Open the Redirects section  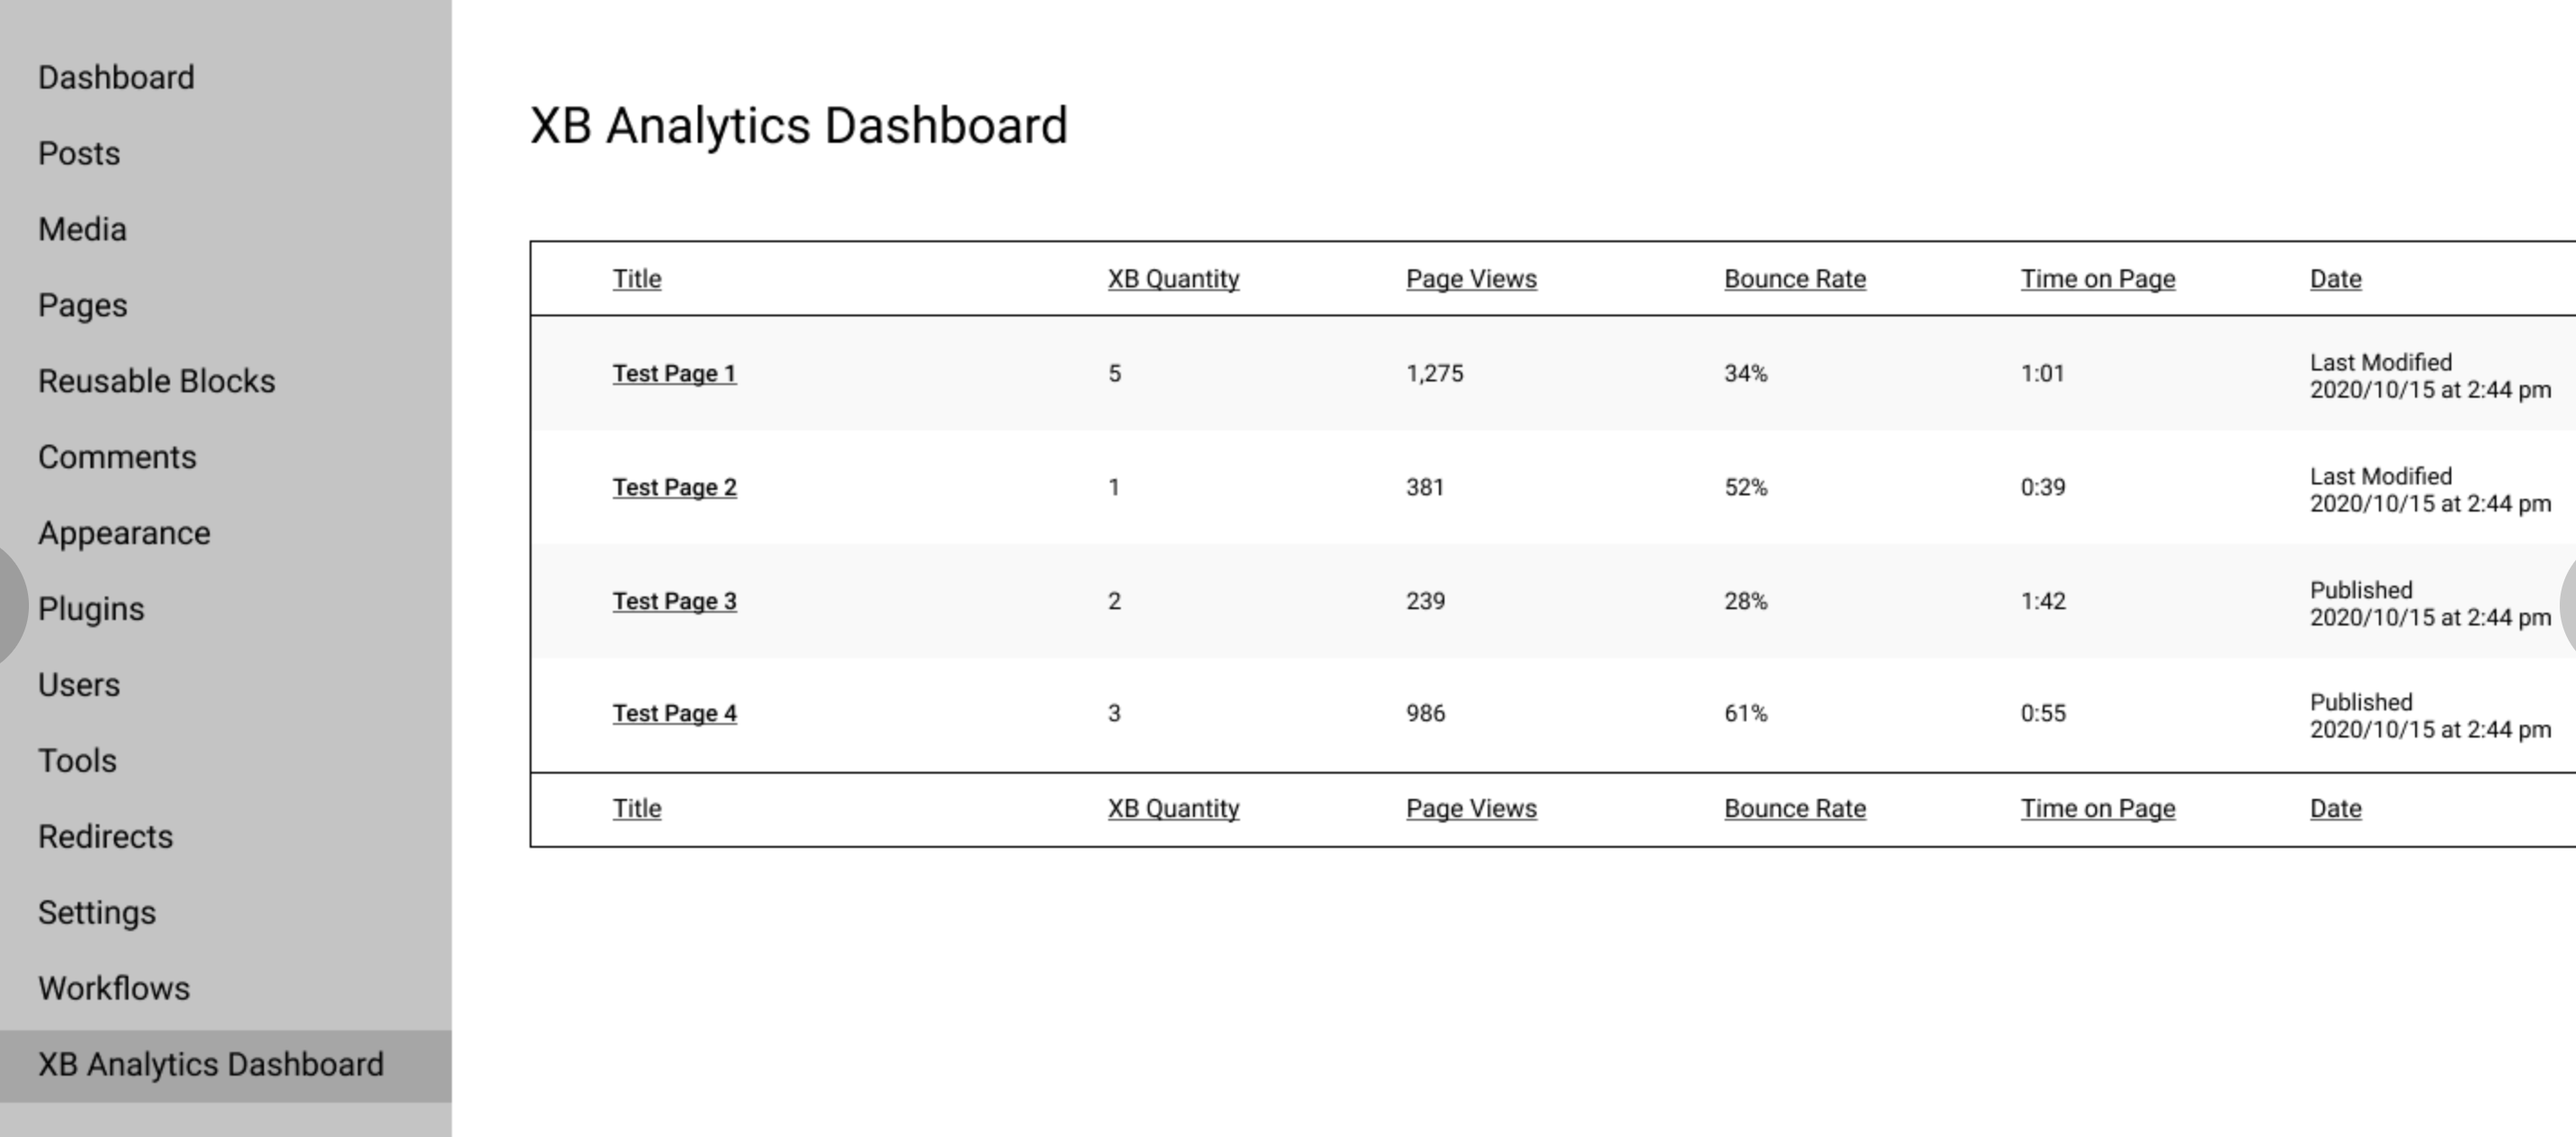(105, 836)
